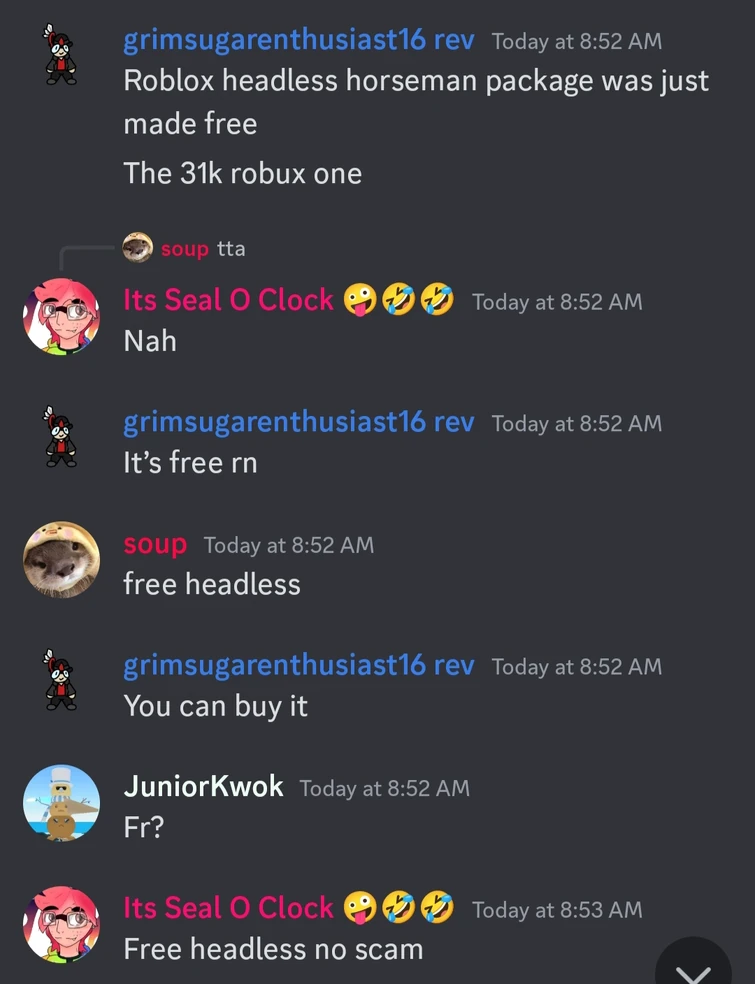Open soup's otter avatar next to 'free headless'
The width and height of the screenshot is (755, 984).
(61, 560)
